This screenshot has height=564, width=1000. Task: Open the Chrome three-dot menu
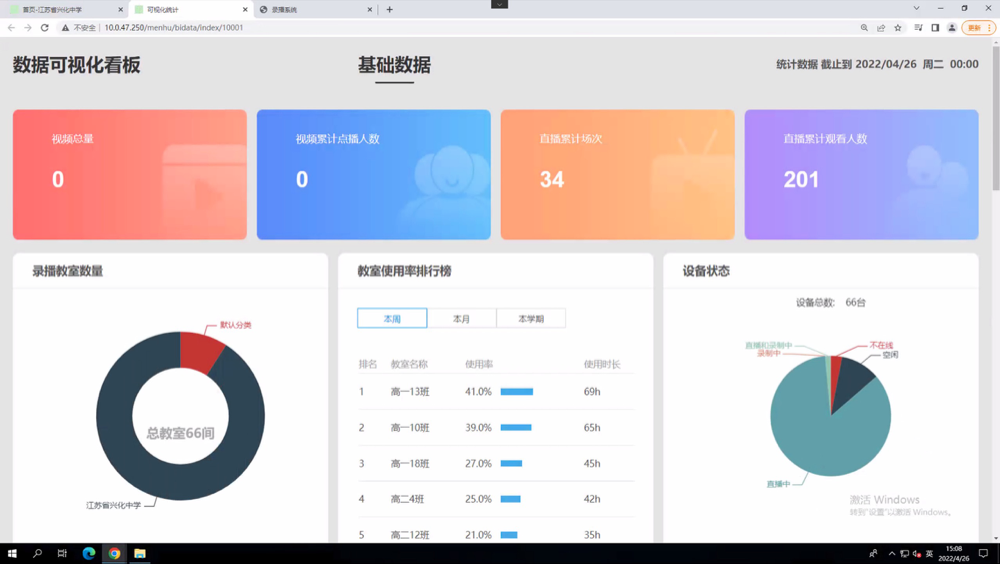tap(990, 28)
